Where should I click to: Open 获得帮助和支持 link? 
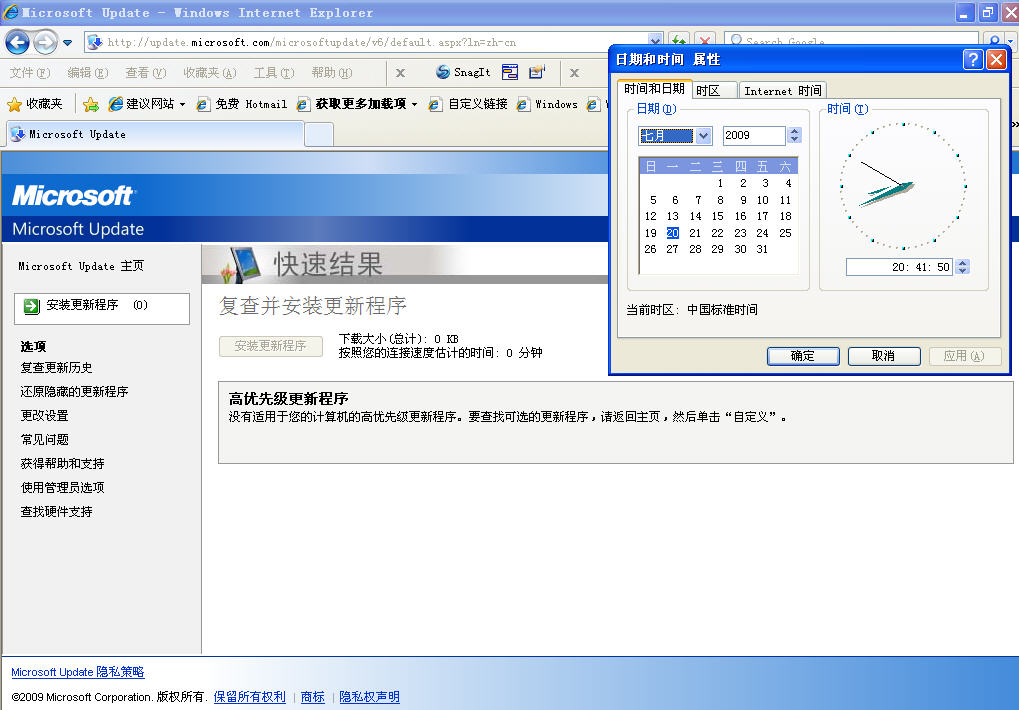point(62,464)
